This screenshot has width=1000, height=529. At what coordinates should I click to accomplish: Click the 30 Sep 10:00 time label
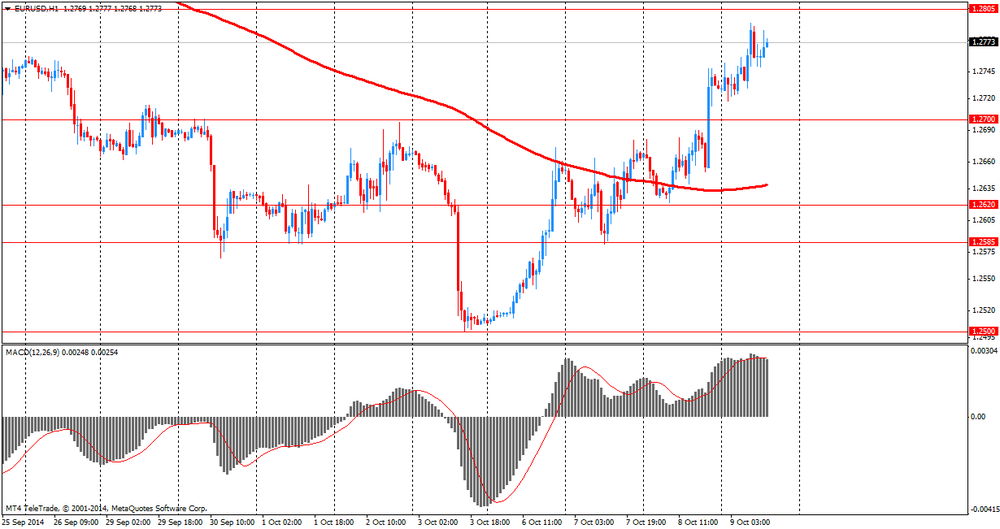231,522
